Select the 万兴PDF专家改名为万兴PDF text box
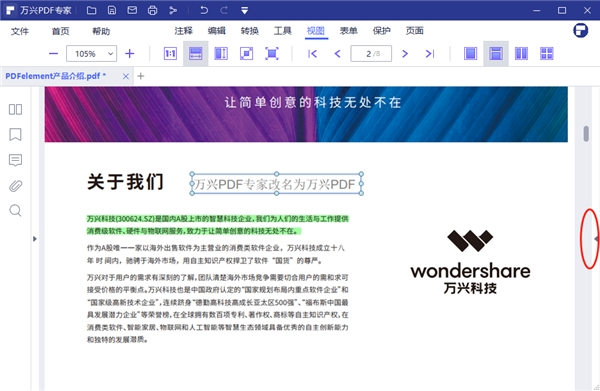Viewport: 600px width, 391px height. coord(276,184)
